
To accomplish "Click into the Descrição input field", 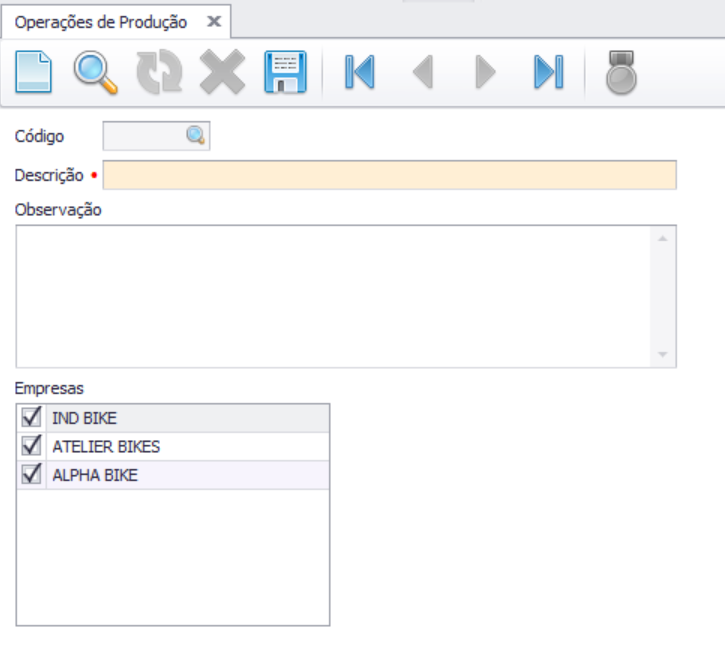I will coord(389,175).
